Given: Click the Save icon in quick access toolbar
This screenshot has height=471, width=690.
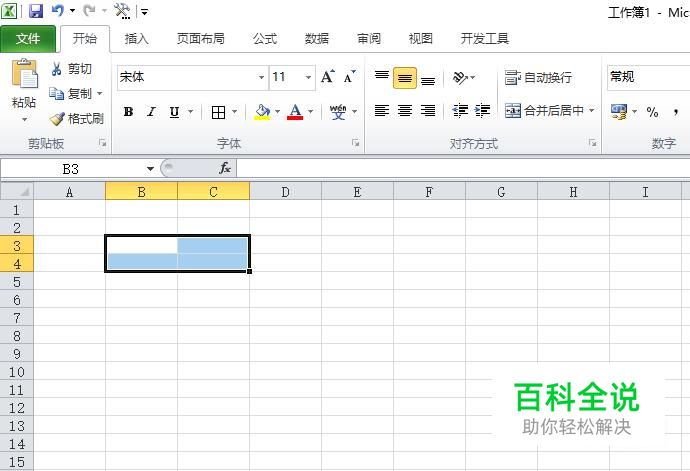Looking at the screenshot, I should point(36,11).
